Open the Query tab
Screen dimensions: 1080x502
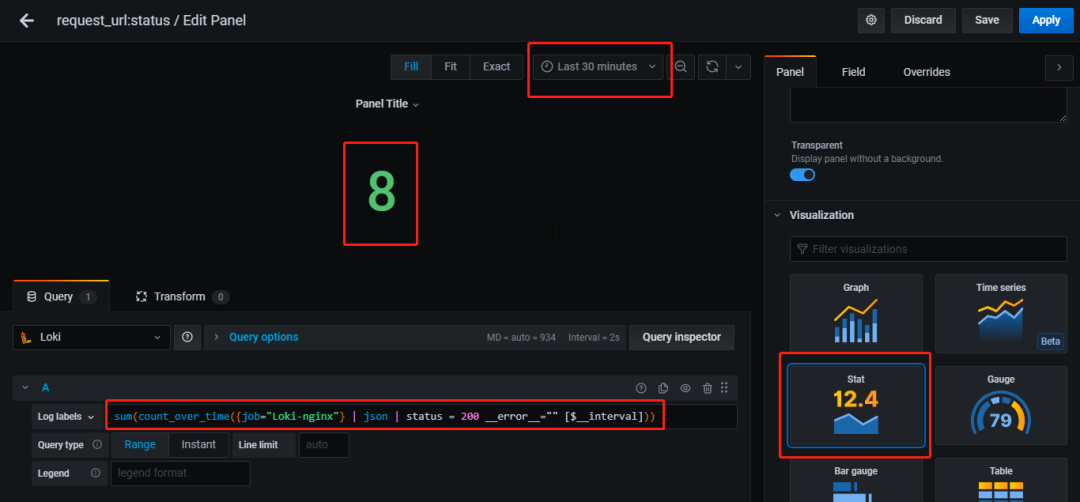pyautogui.click(x=61, y=297)
